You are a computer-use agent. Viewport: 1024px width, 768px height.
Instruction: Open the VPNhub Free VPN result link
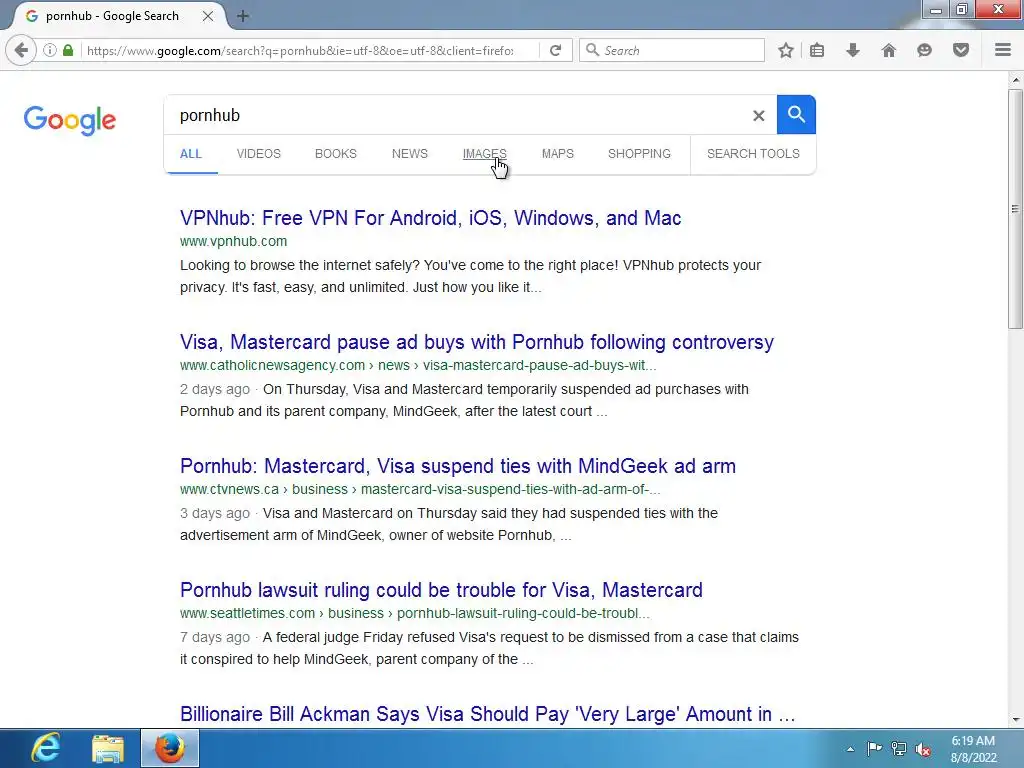(430, 218)
